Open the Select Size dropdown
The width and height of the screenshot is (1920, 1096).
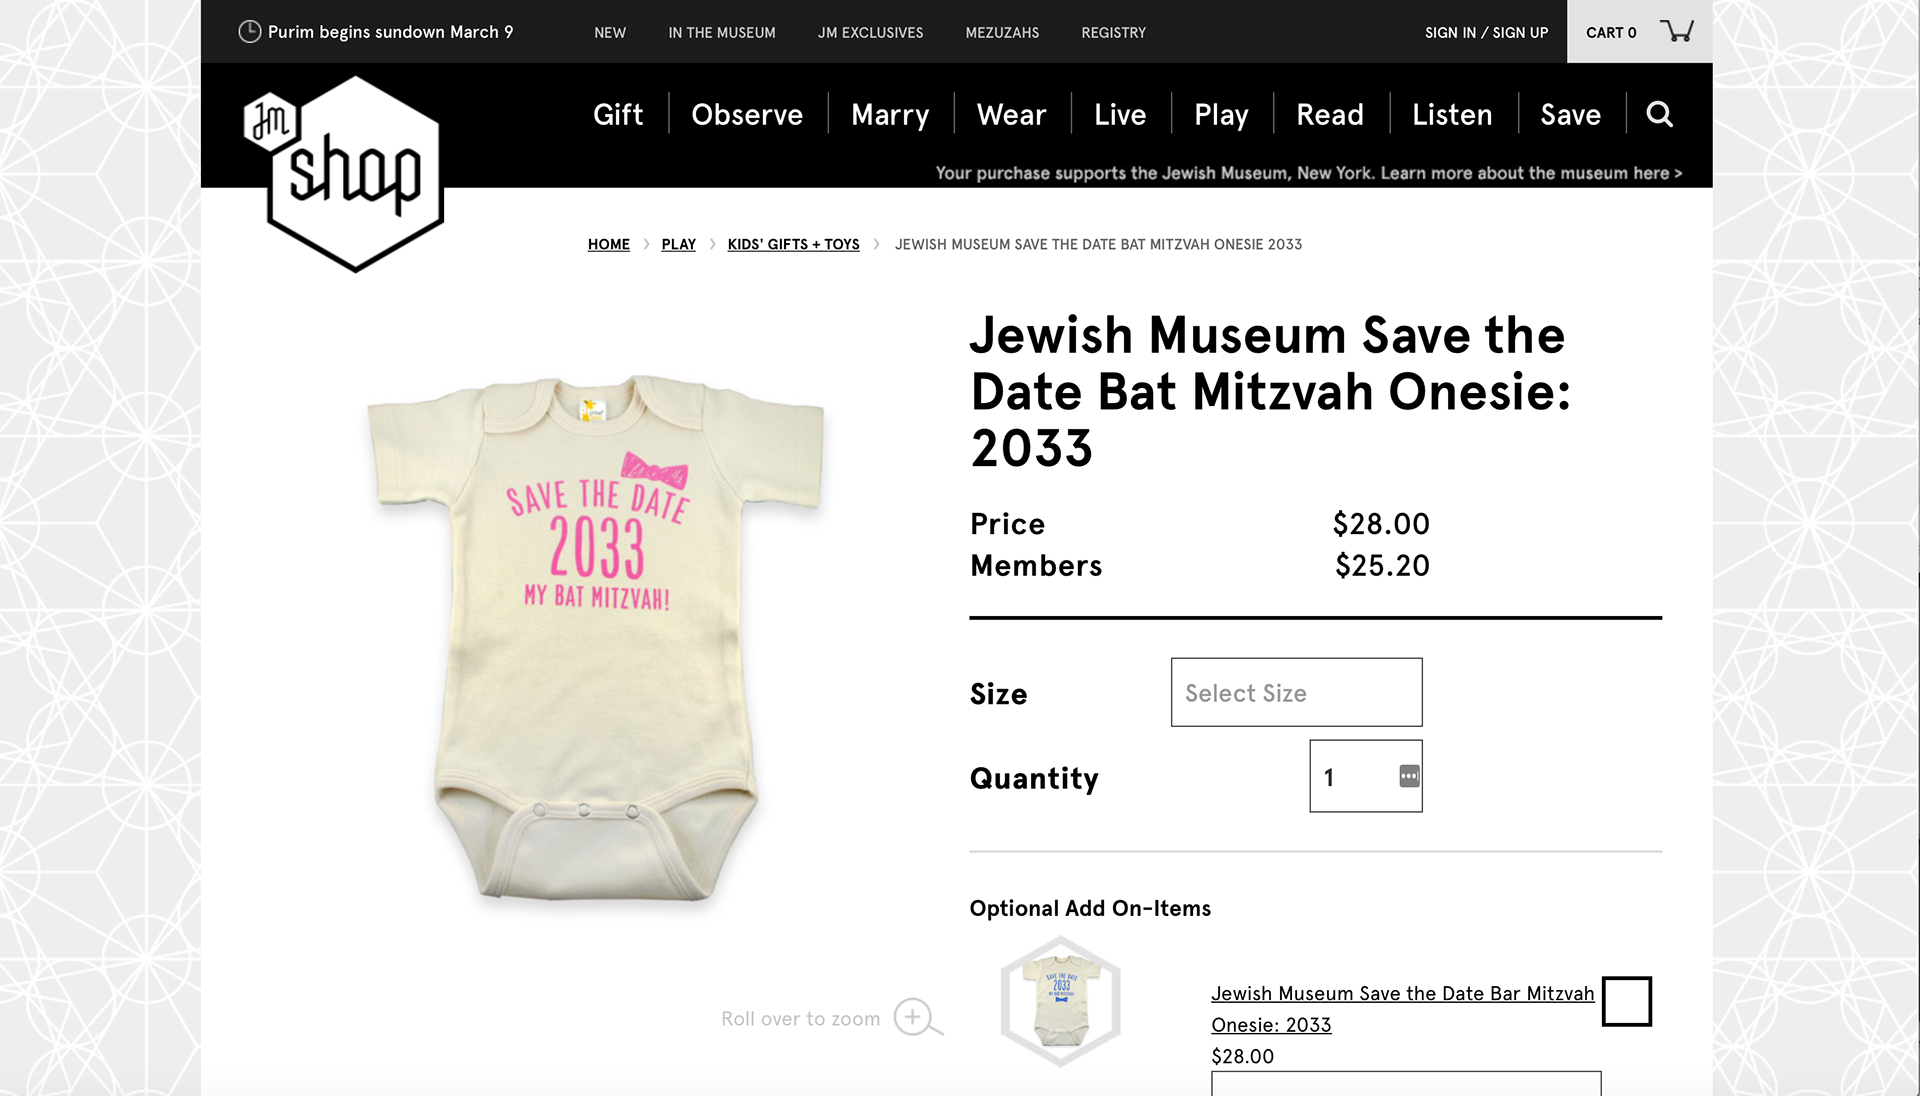[1296, 692]
